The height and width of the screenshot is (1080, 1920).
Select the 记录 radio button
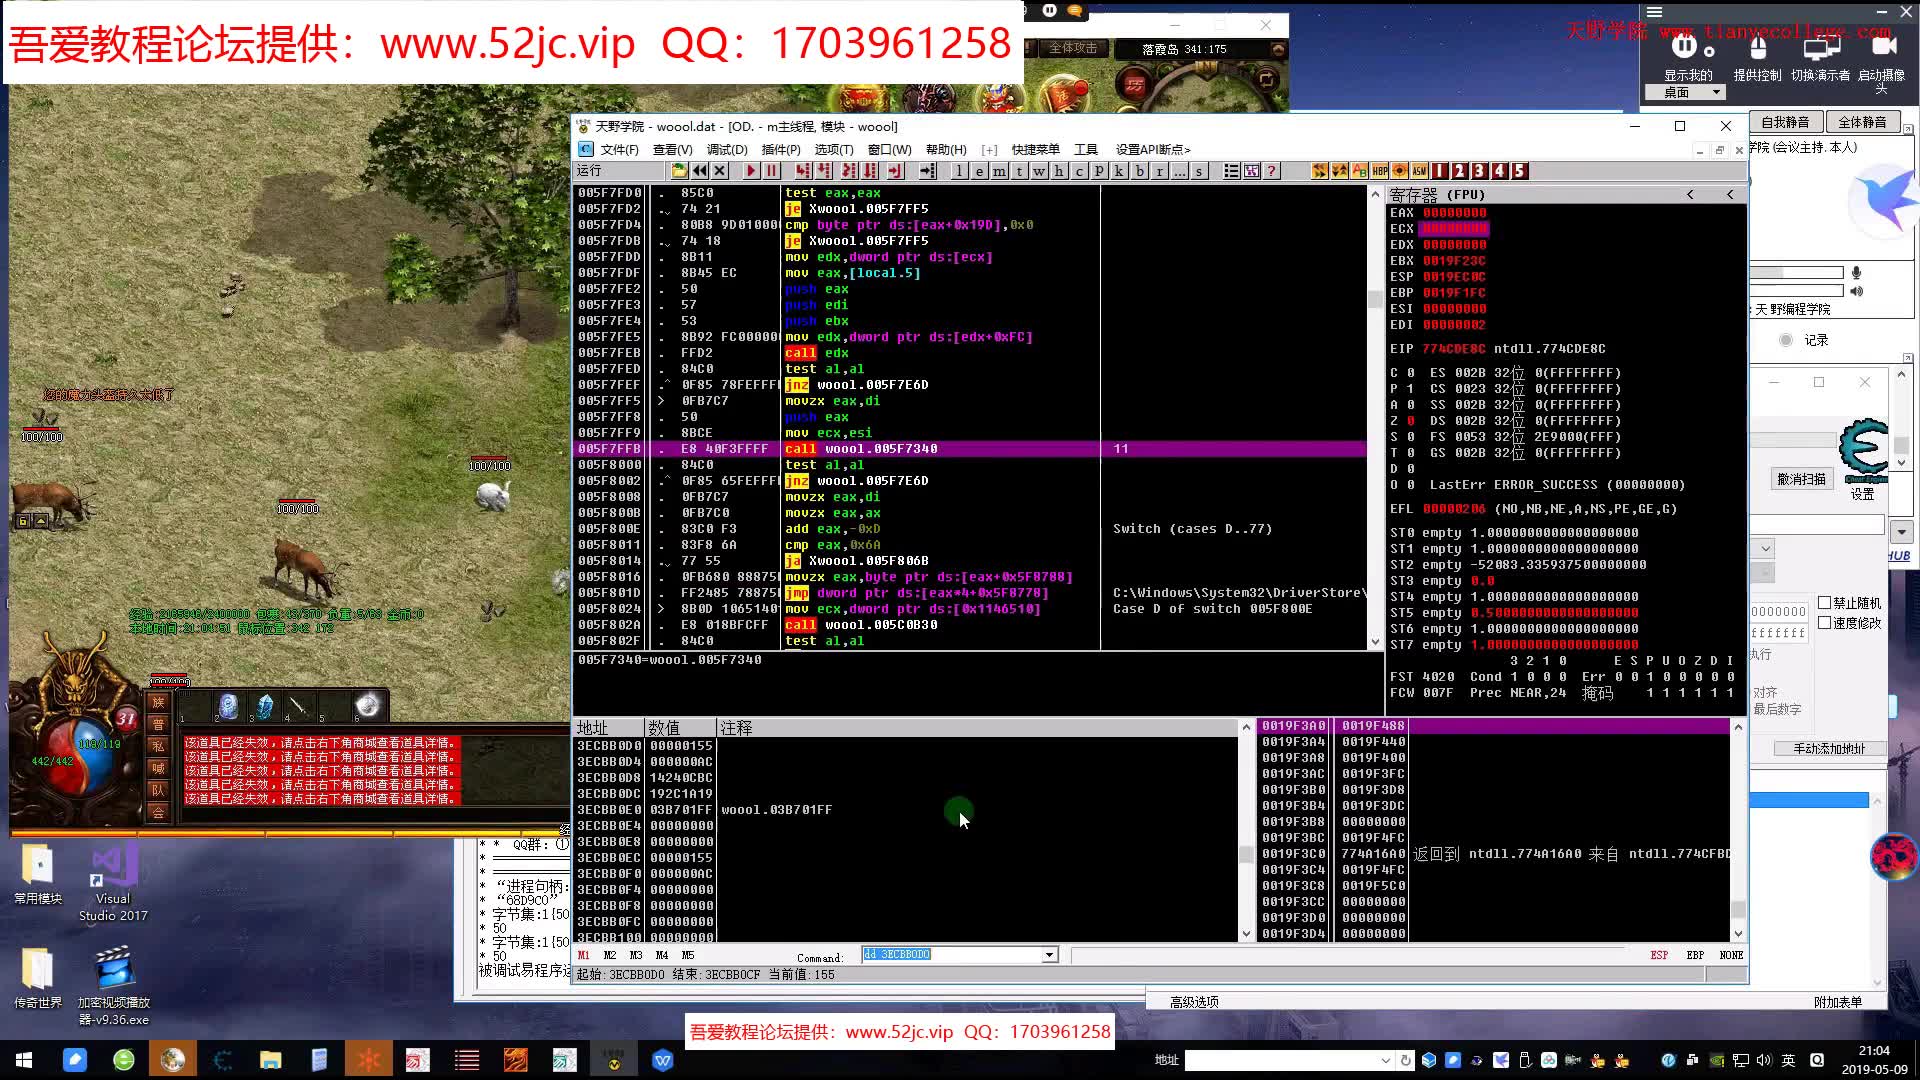1786,340
